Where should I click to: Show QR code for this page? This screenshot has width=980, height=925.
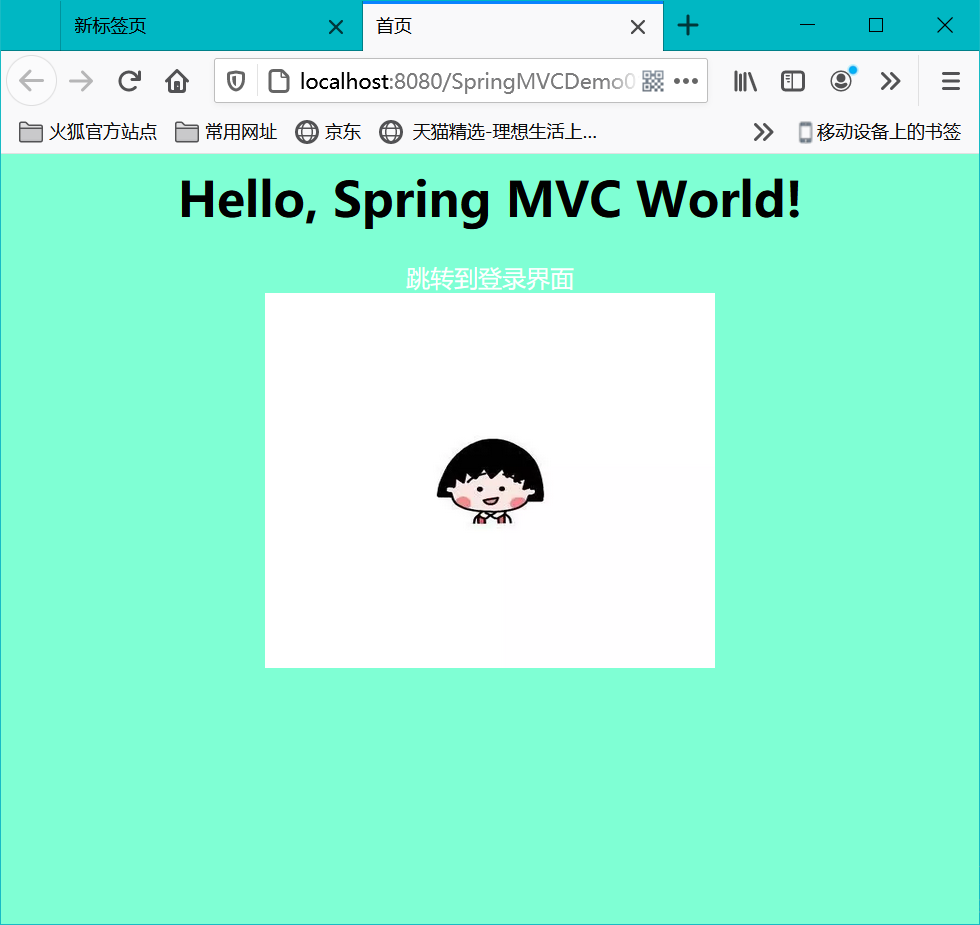coord(653,81)
